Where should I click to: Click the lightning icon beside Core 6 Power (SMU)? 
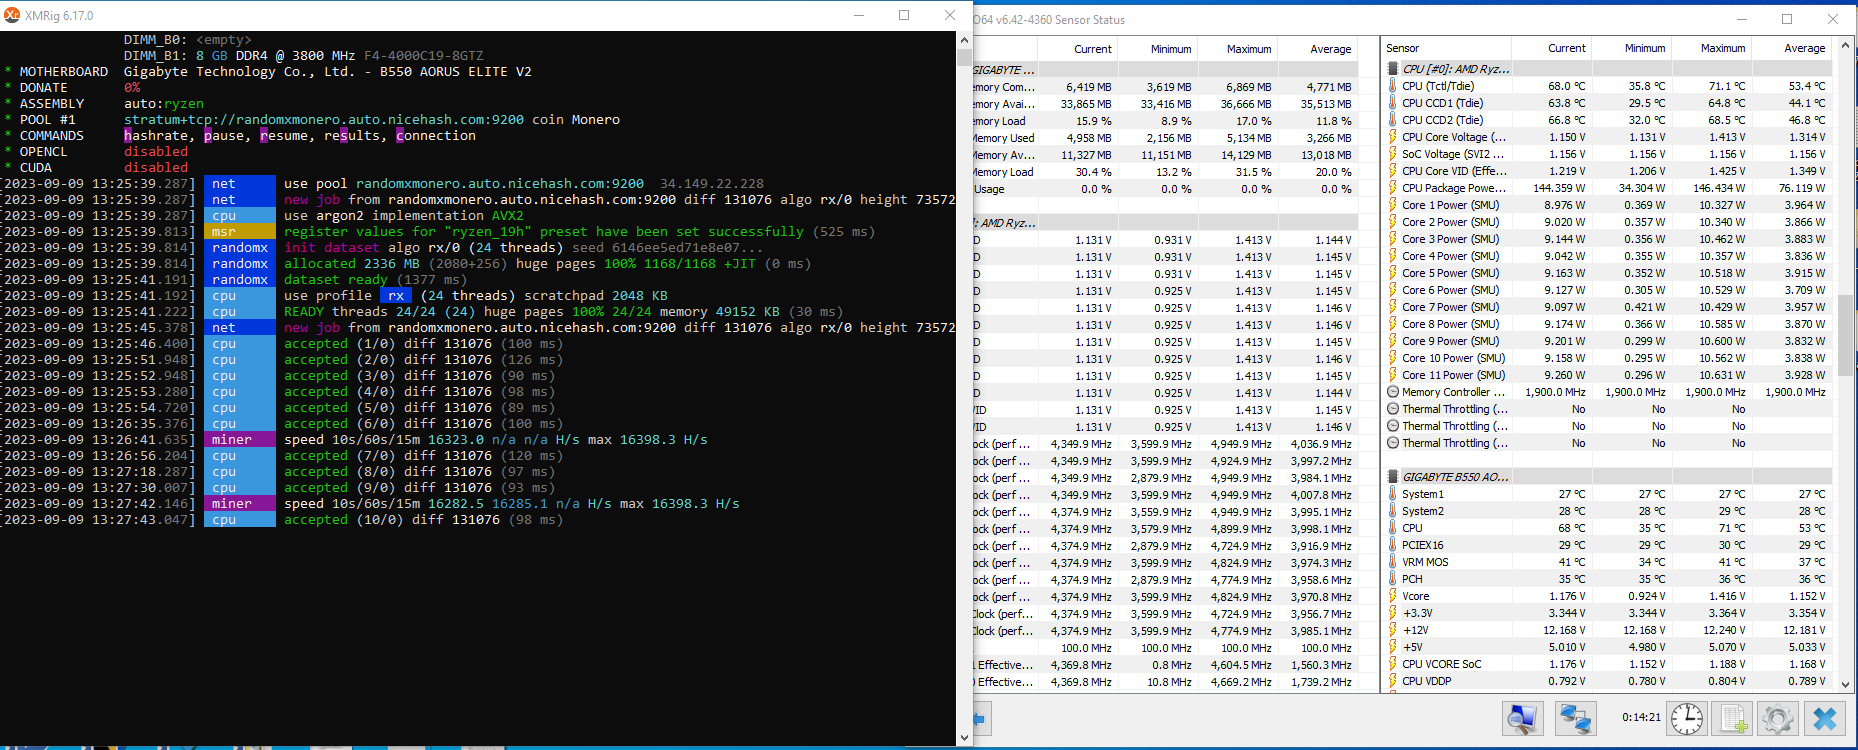pyautogui.click(x=1392, y=290)
